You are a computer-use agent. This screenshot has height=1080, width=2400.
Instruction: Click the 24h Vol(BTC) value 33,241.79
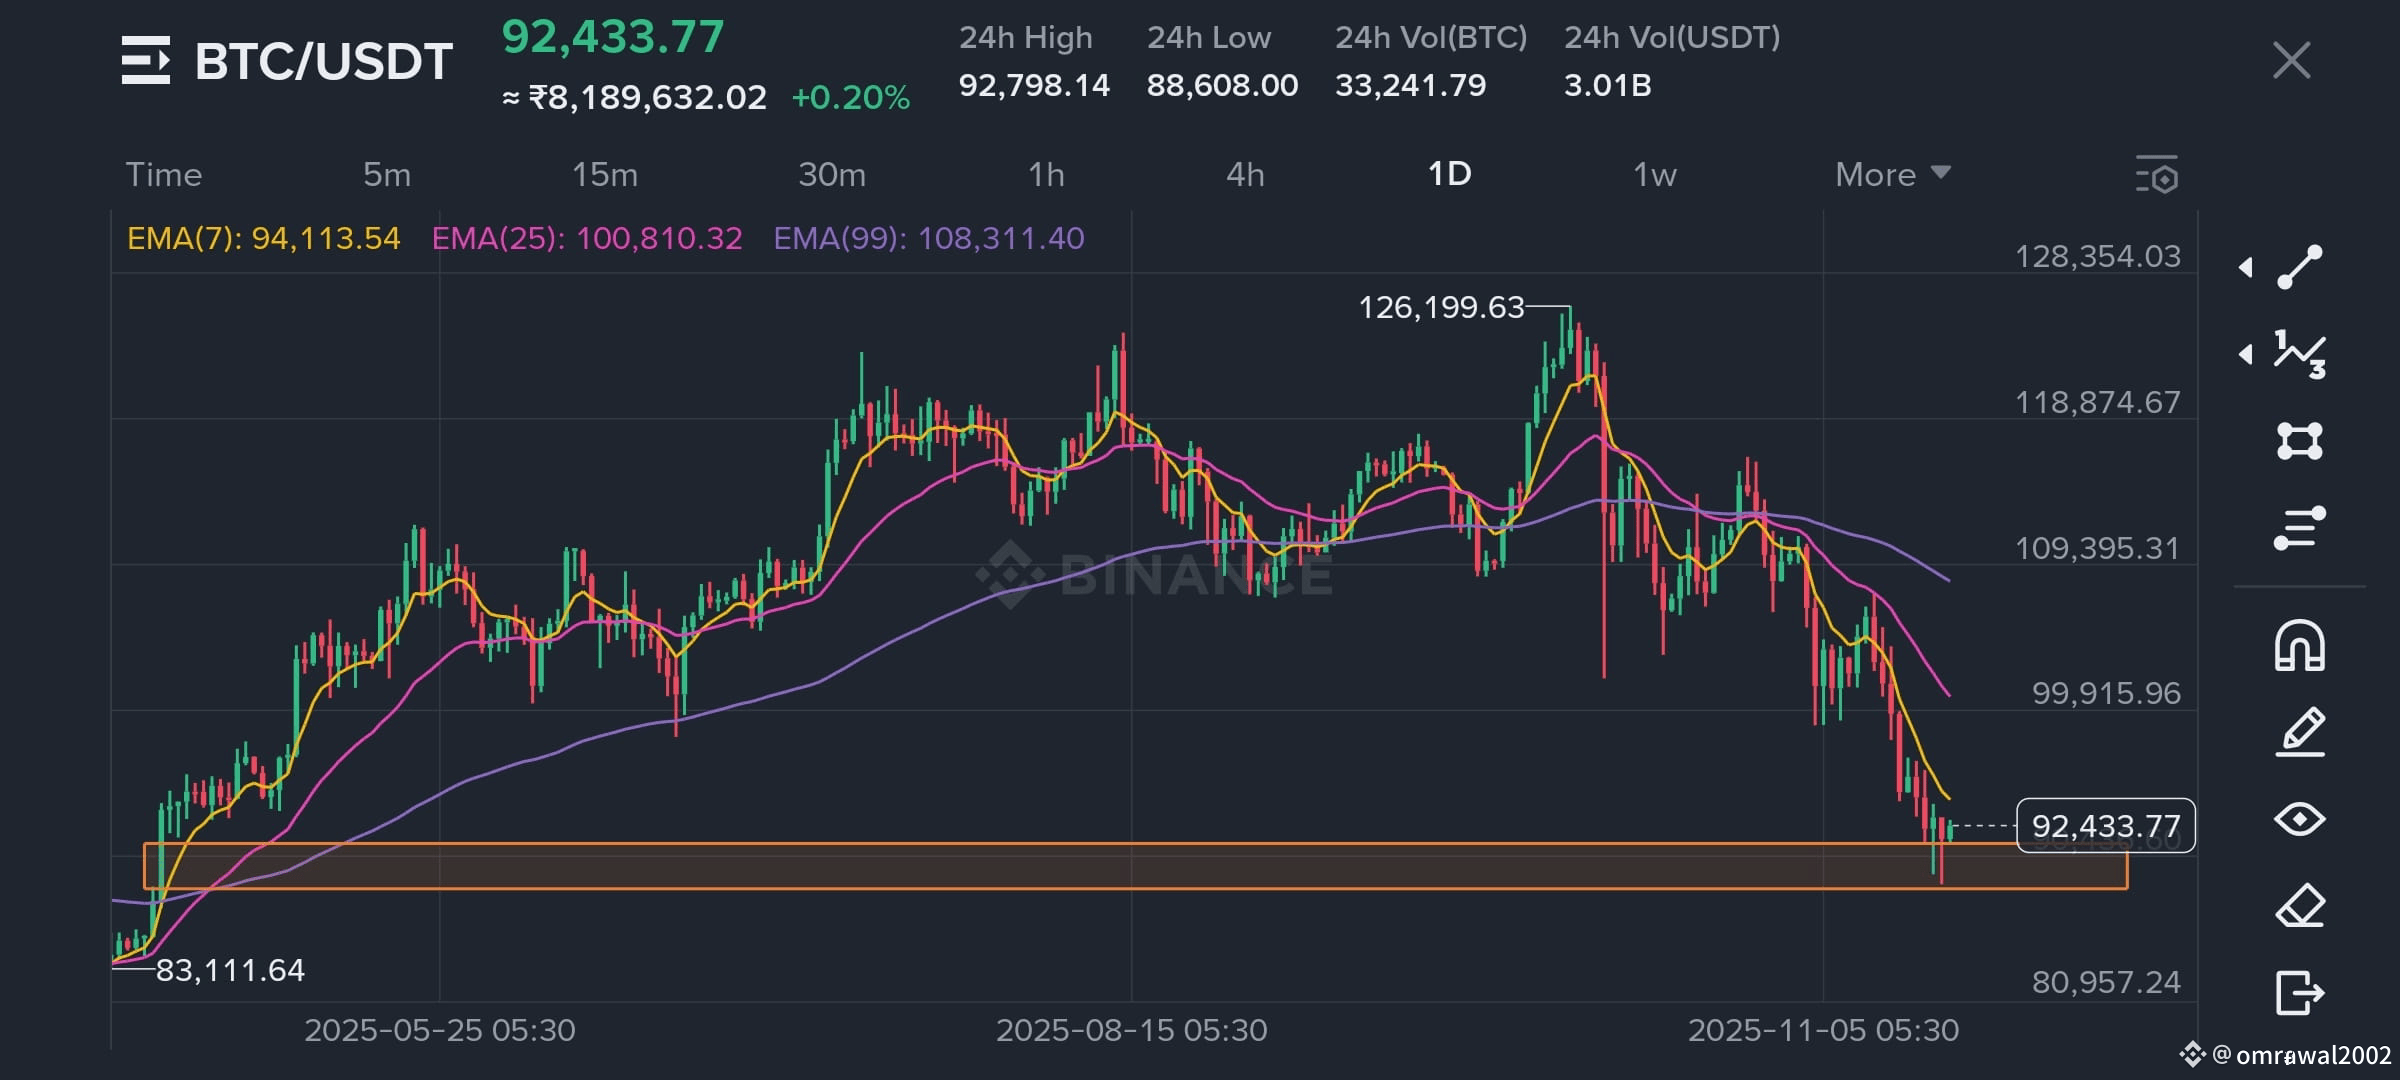click(x=1410, y=85)
